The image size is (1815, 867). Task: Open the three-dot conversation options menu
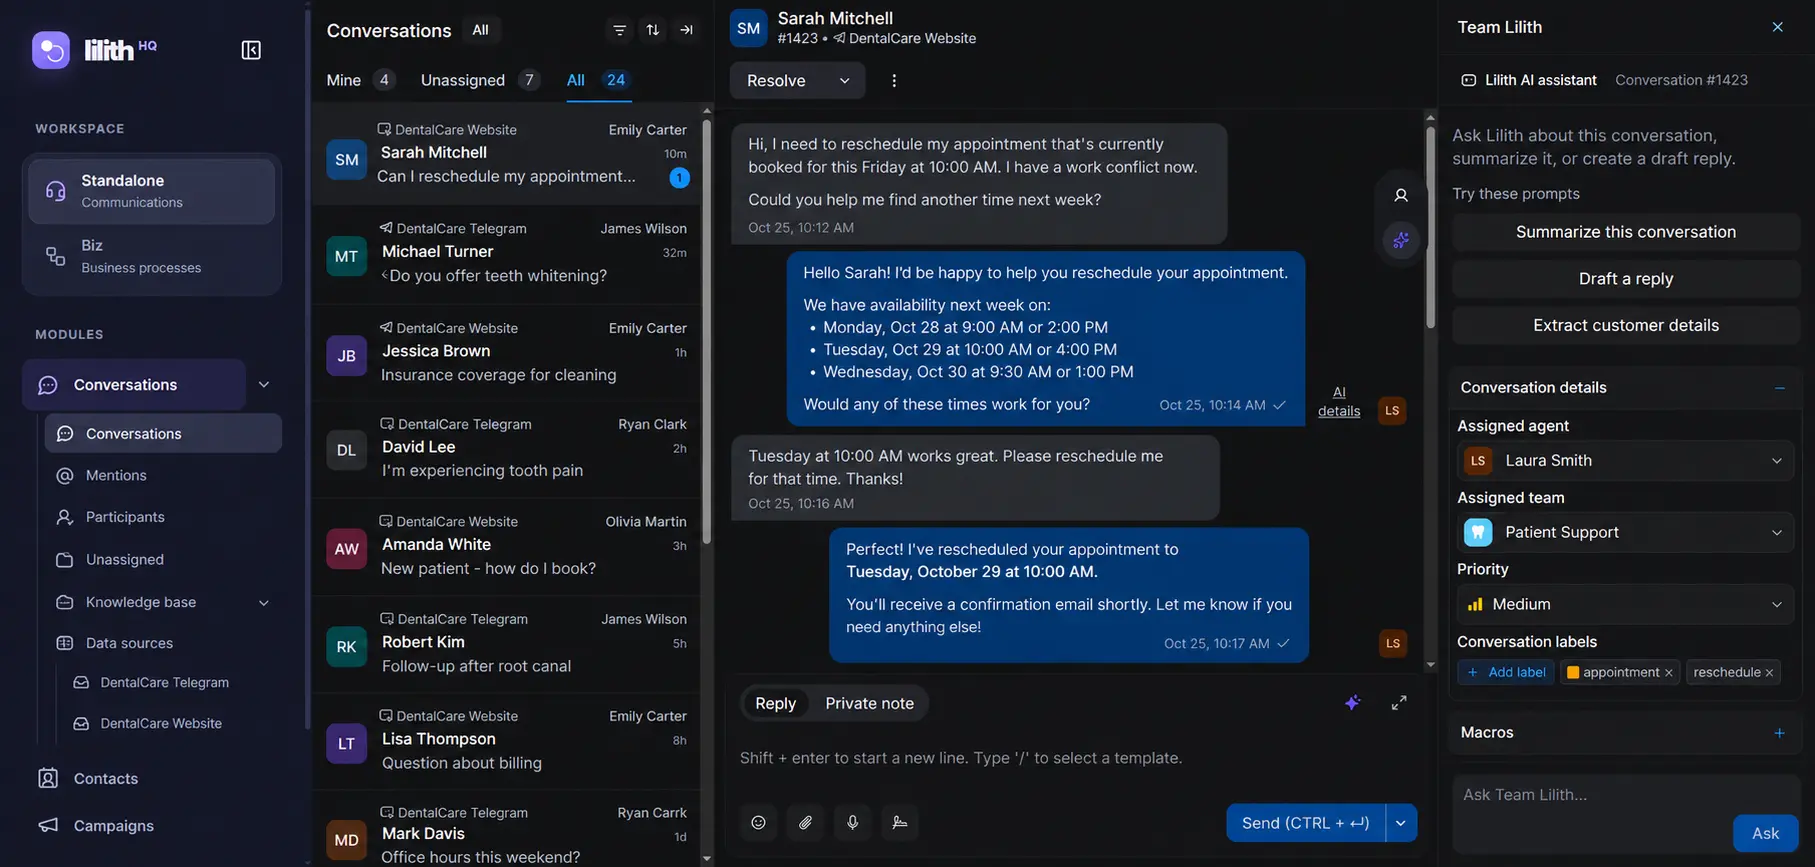point(894,81)
